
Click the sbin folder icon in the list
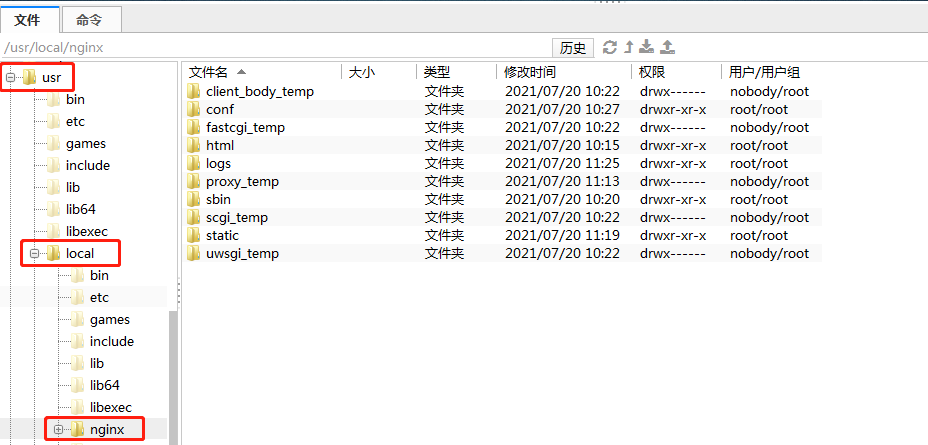pos(194,199)
